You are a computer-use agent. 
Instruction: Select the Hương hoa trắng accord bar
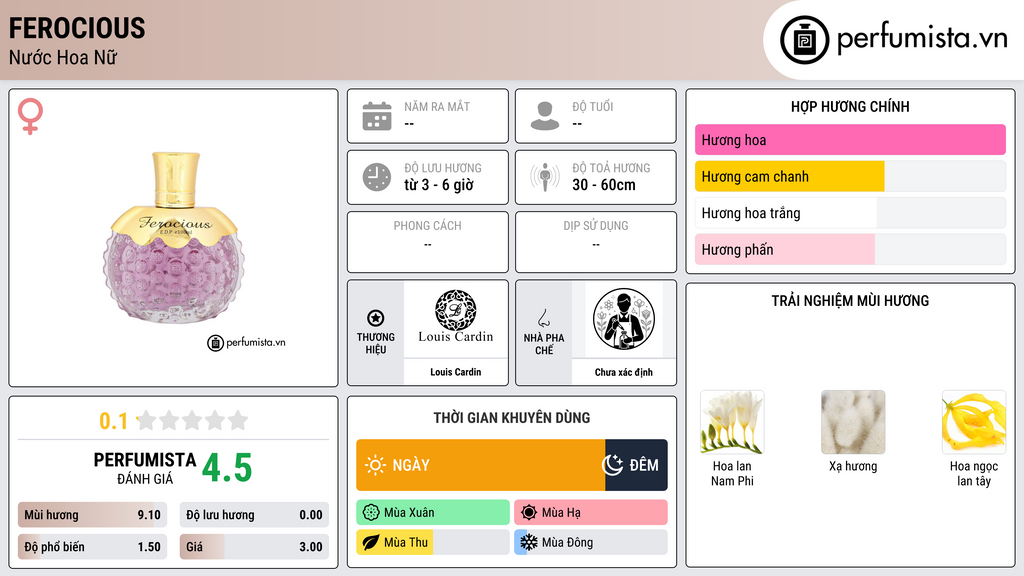[x=850, y=213]
